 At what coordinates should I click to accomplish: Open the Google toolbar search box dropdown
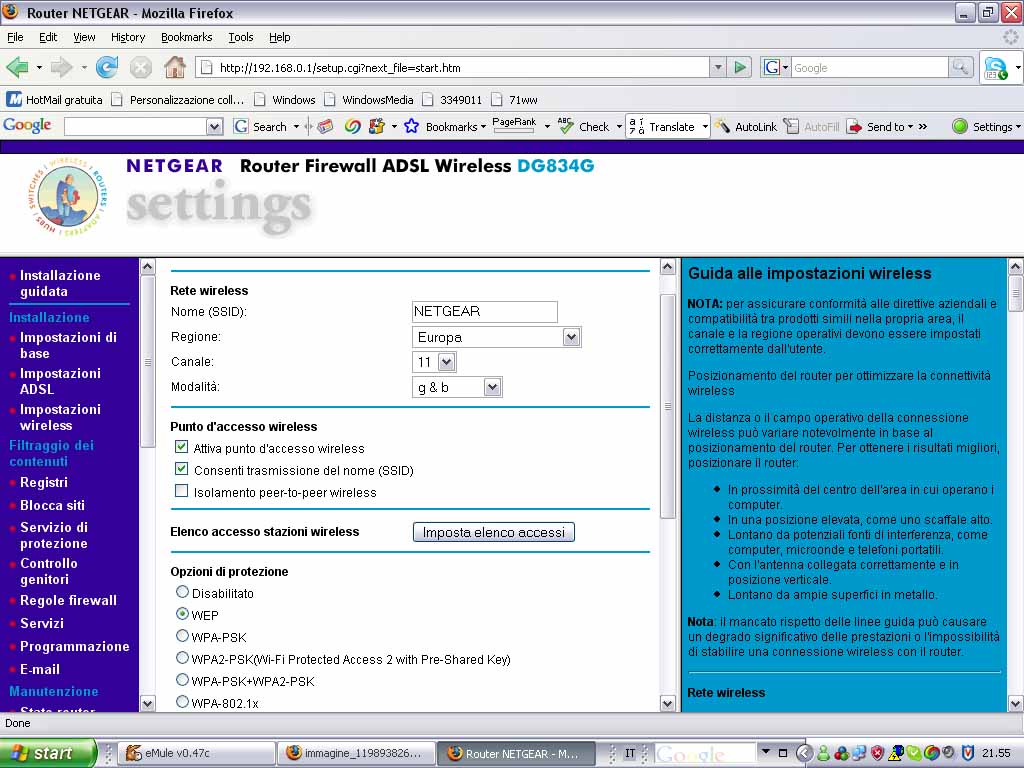point(214,127)
